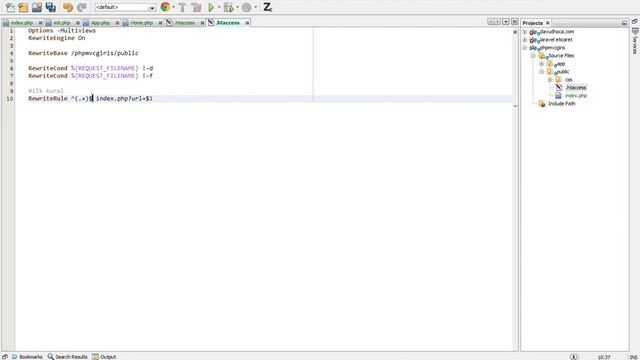Click the Undo toolbar icon

tap(68, 7)
